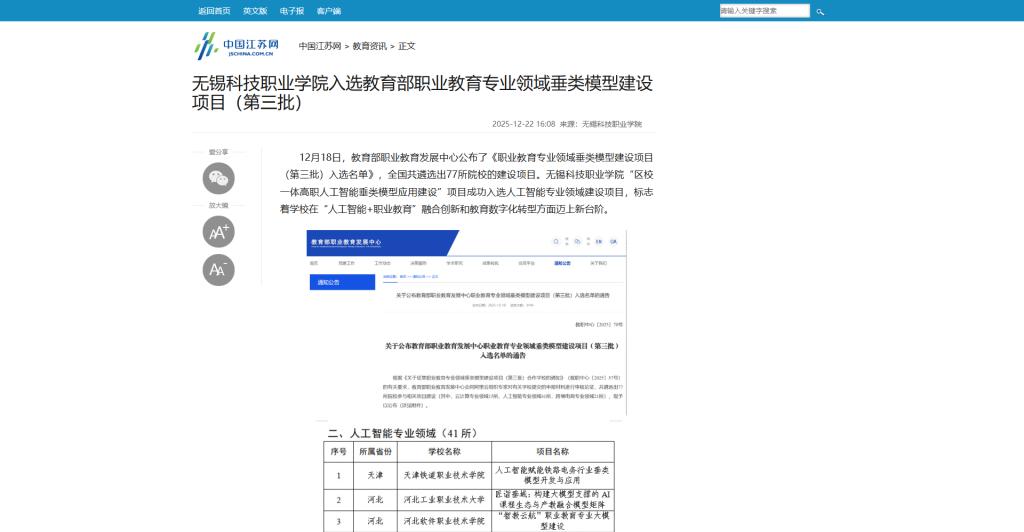Share article via the WeChat icon
Screen dimensions: 1024x532
[218, 178]
